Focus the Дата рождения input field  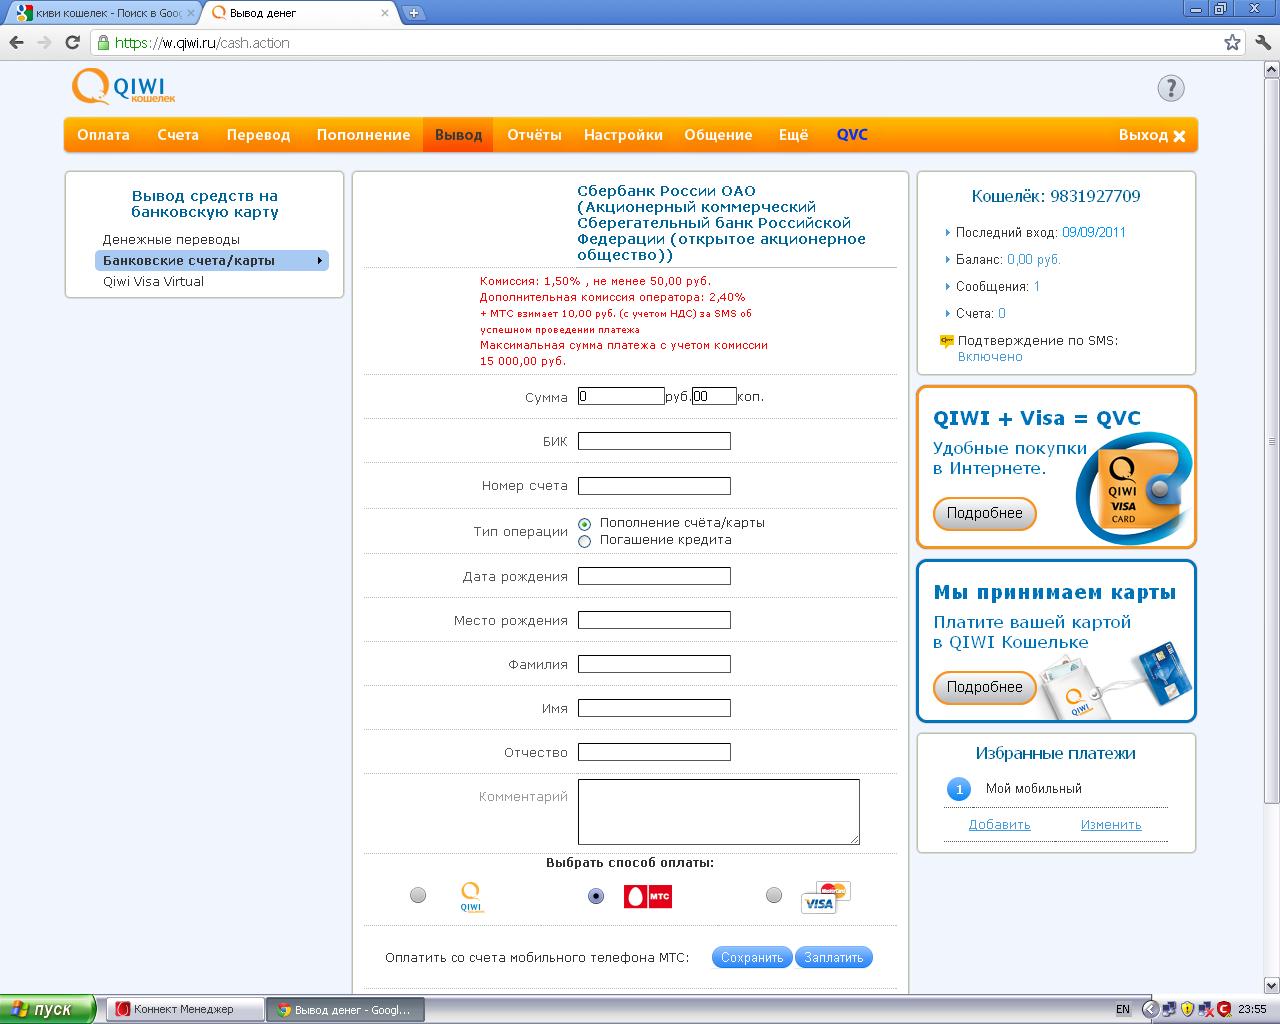point(654,576)
